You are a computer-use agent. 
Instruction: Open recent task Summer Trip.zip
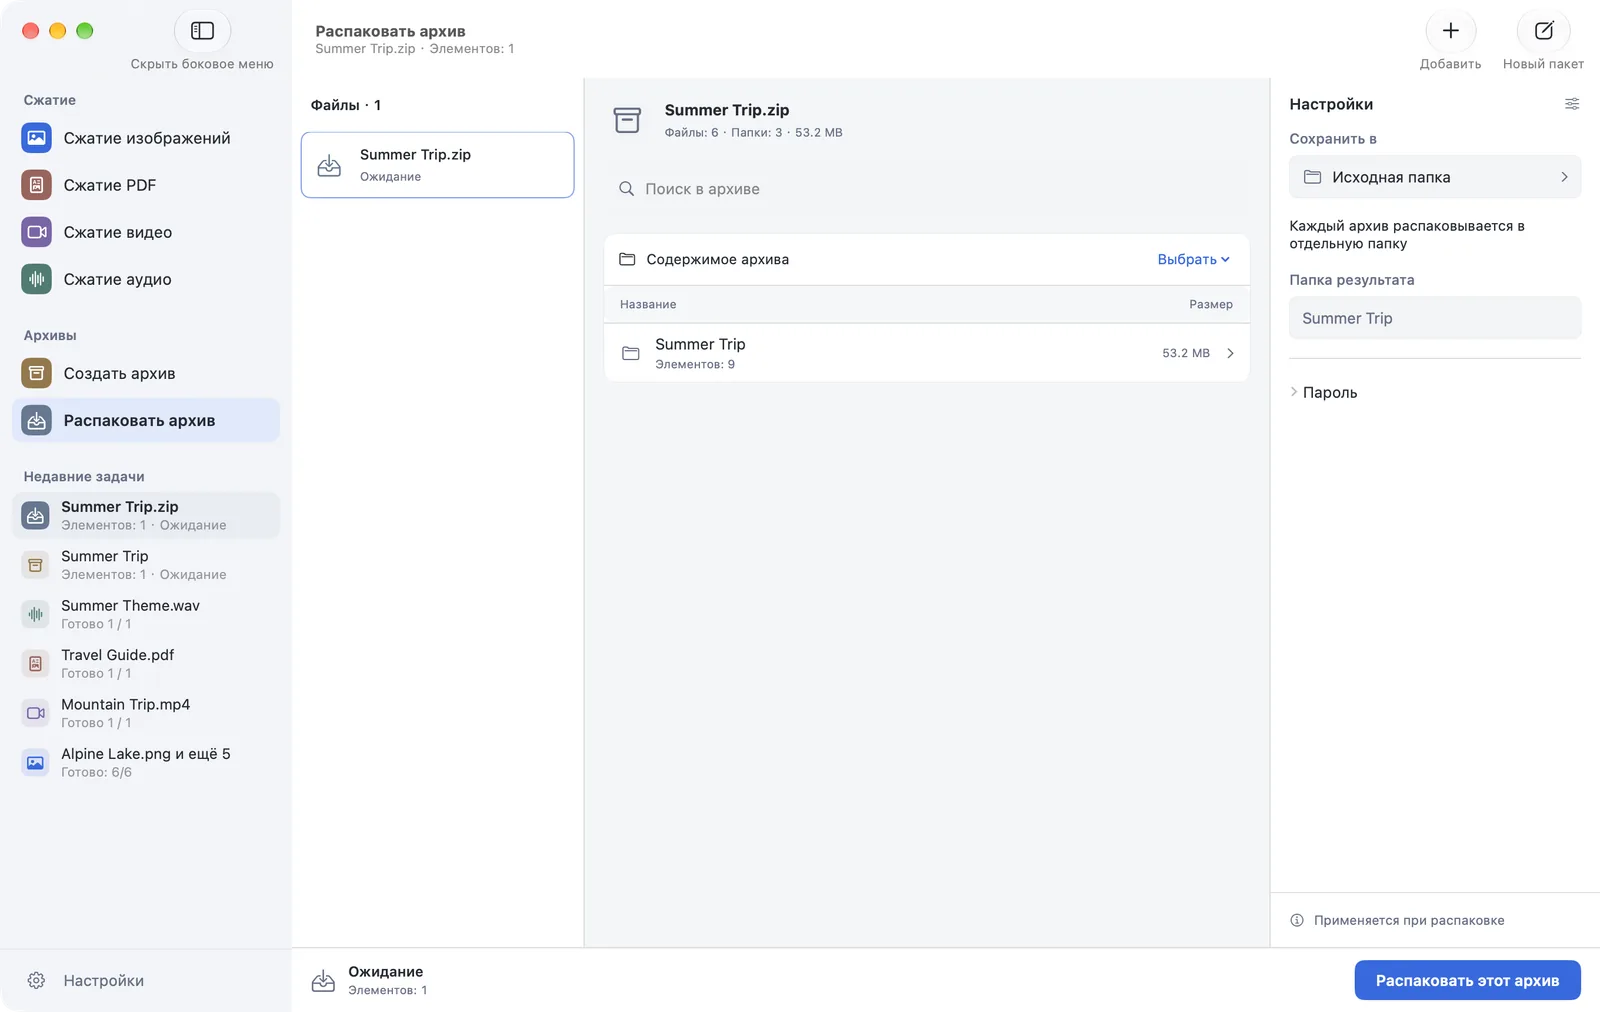pyautogui.click(x=146, y=515)
